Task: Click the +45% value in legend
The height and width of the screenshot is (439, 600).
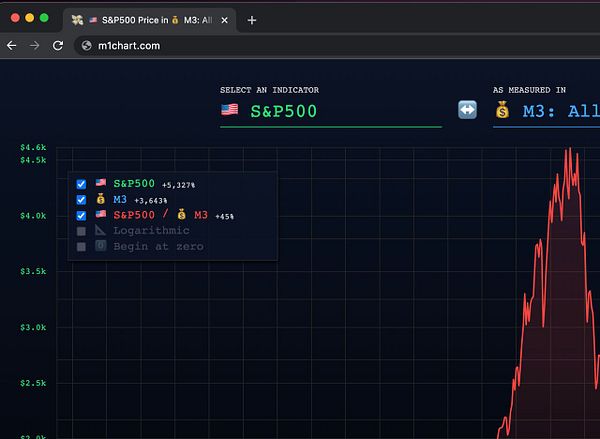Action: tap(224, 217)
